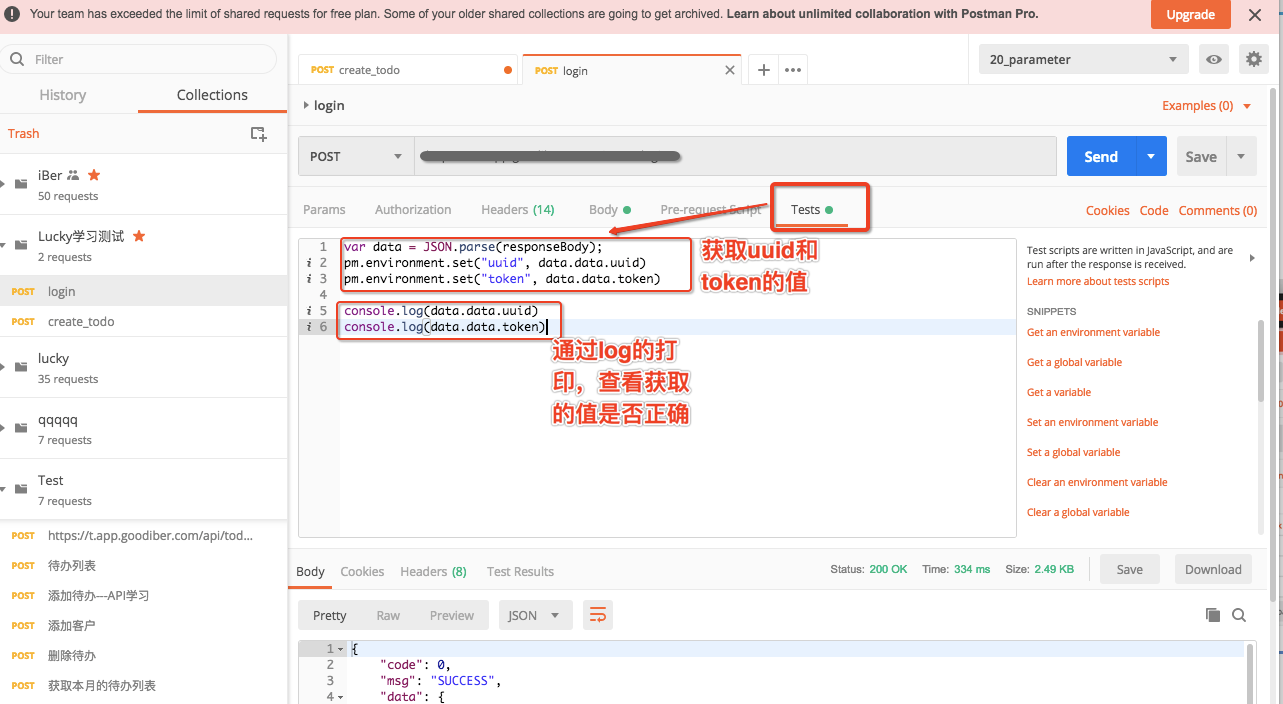Click the Upgrade button in banner
The width and height of the screenshot is (1283, 704).
coord(1190,14)
